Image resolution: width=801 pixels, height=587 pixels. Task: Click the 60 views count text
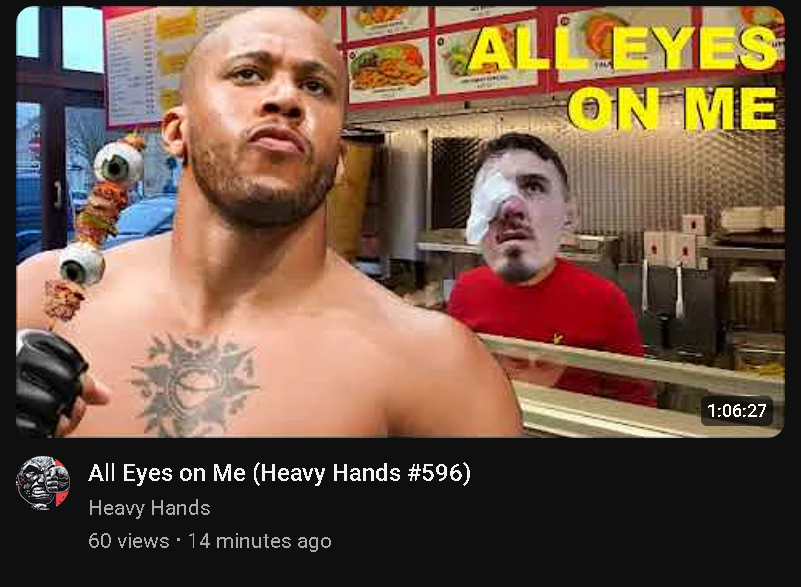point(128,541)
